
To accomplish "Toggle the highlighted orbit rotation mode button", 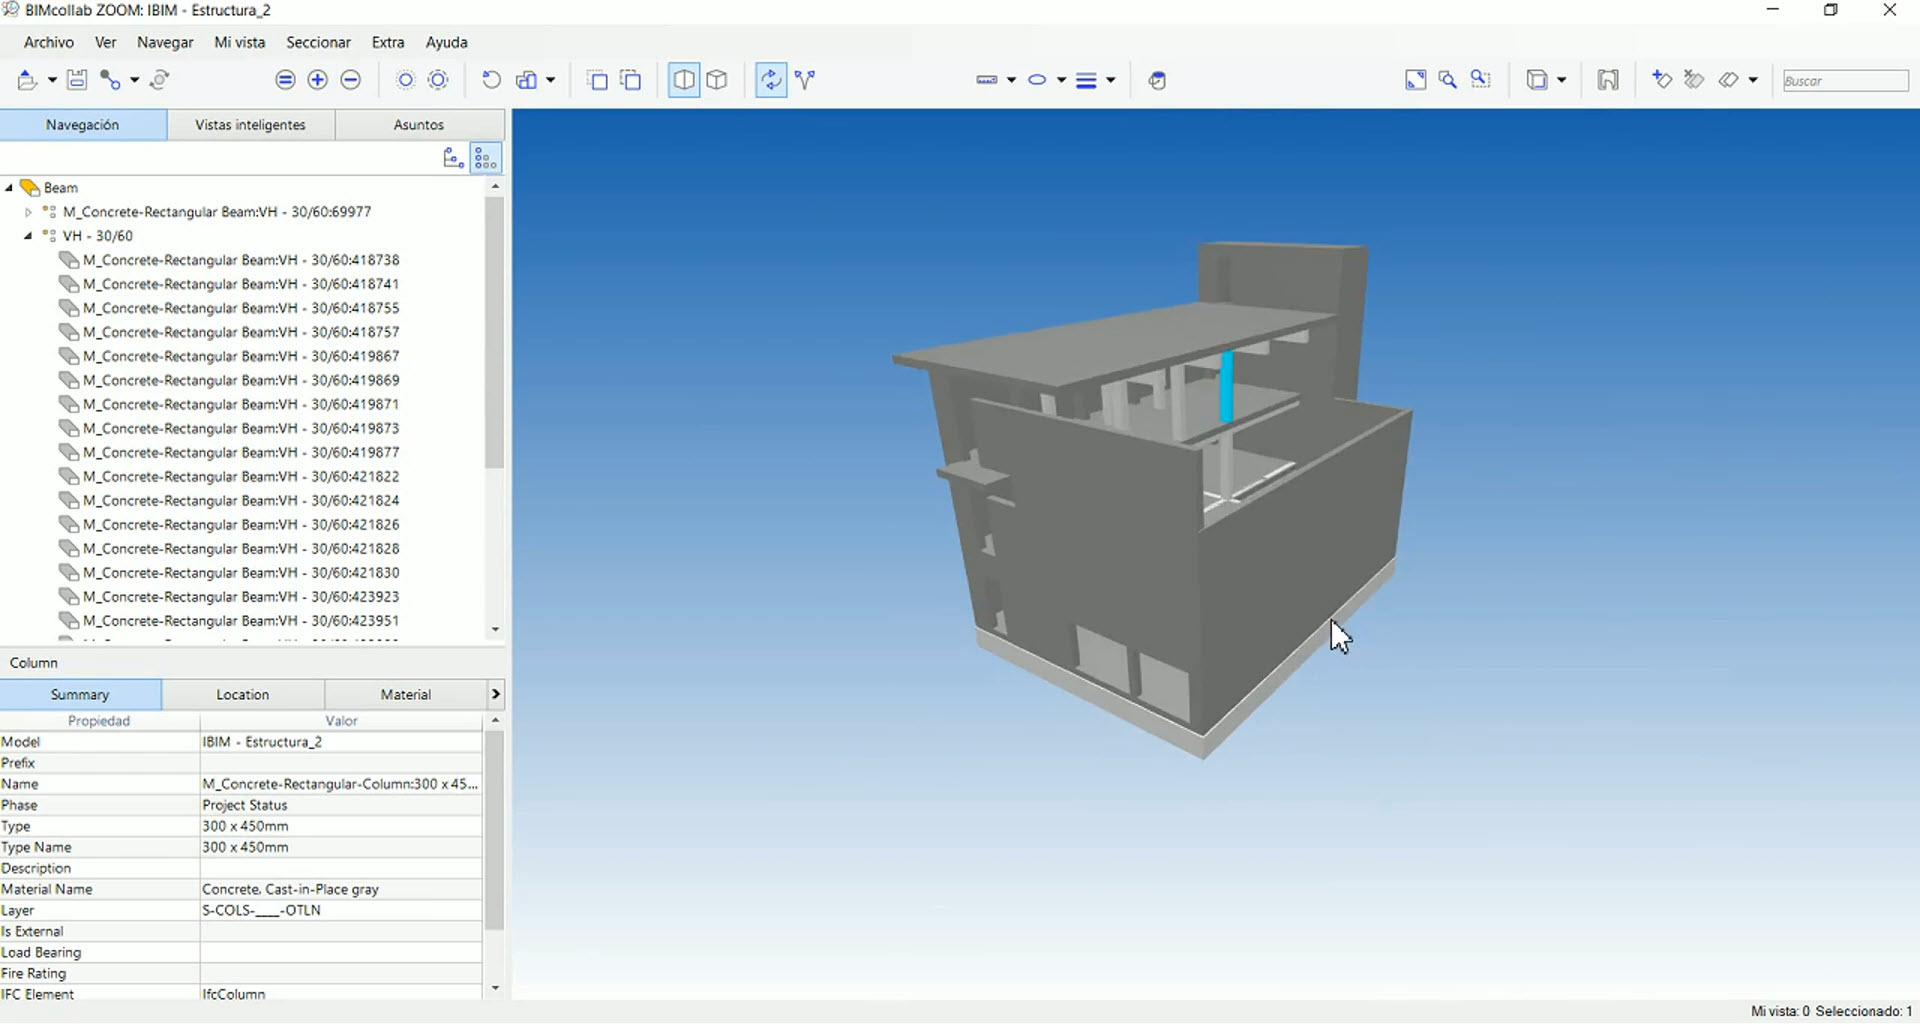I will click(x=771, y=80).
